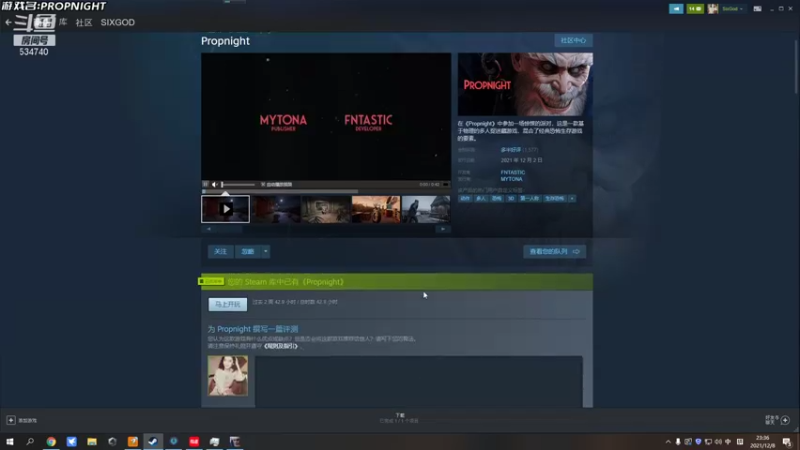The height and width of the screenshot is (450, 800).
Task: Click the 第一人称 tag
Action: pyautogui.click(x=529, y=198)
